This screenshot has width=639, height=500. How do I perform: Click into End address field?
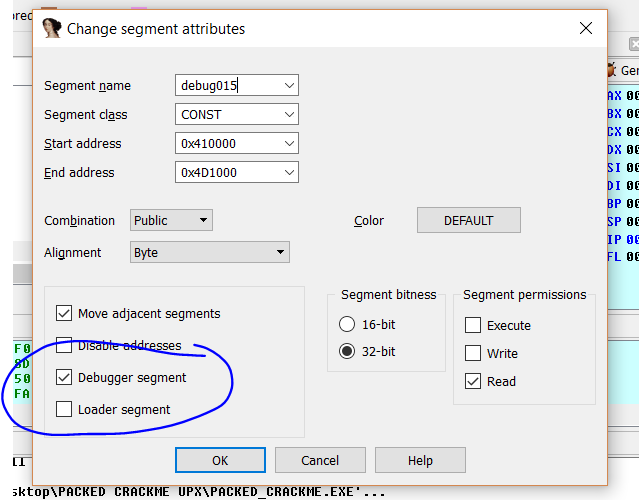[226, 173]
